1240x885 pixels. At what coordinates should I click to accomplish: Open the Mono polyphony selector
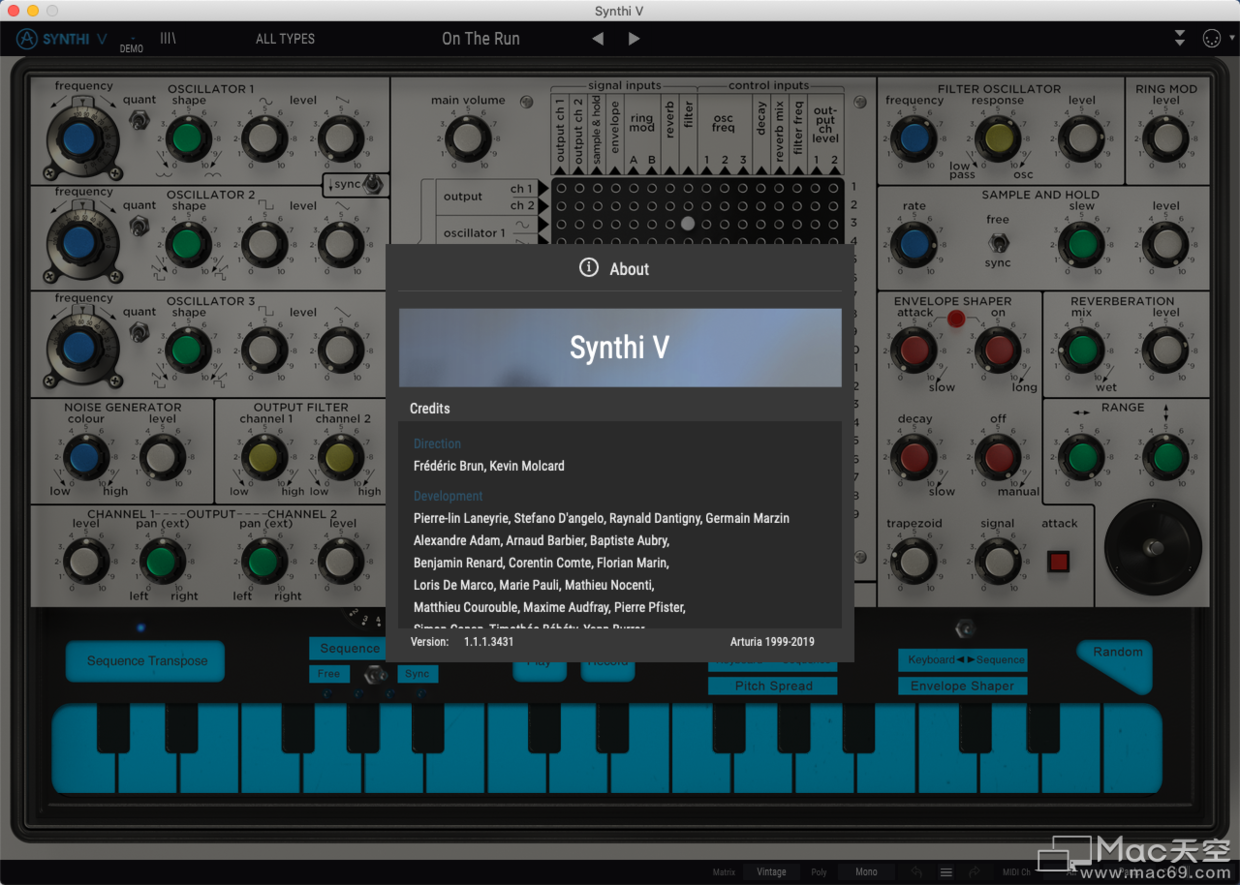[867, 872]
